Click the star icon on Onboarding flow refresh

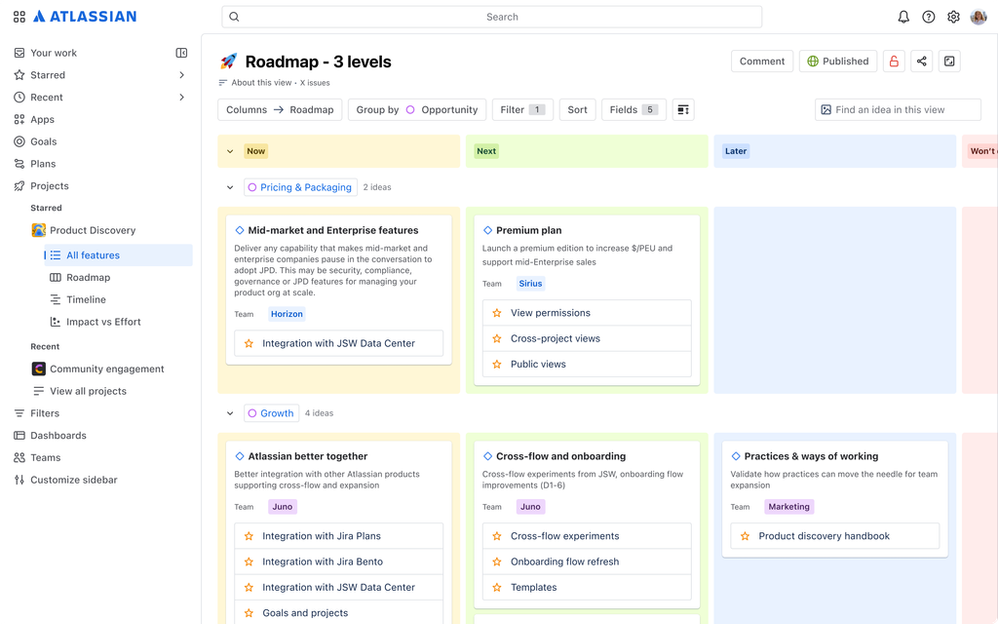(x=496, y=562)
